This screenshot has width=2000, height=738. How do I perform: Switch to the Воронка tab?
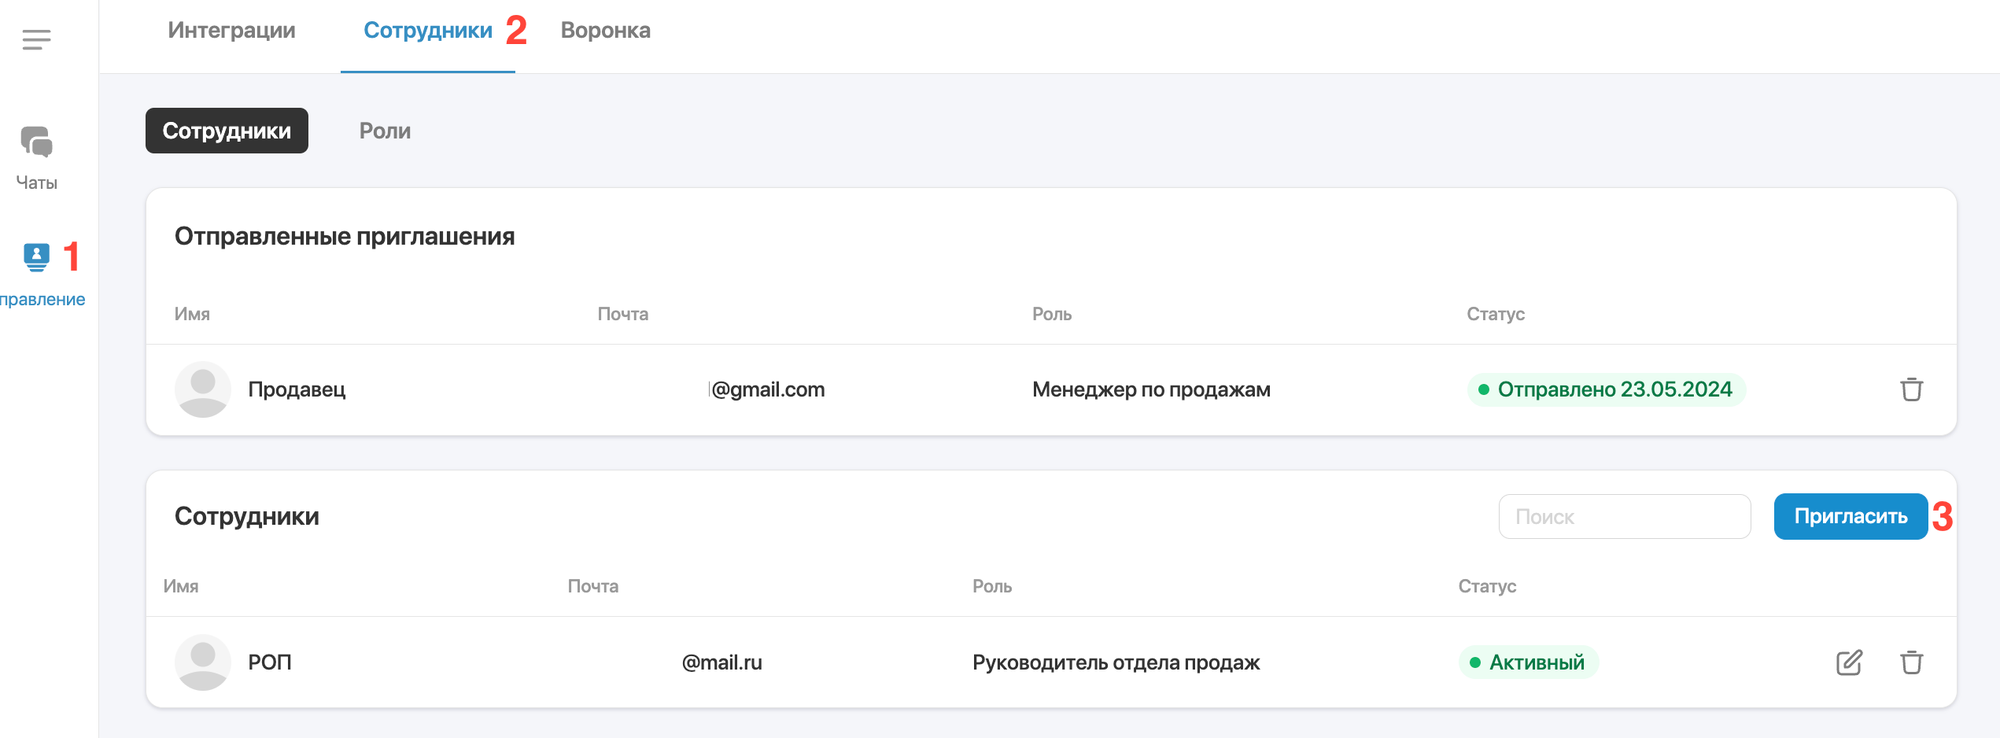[x=605, y=30]
